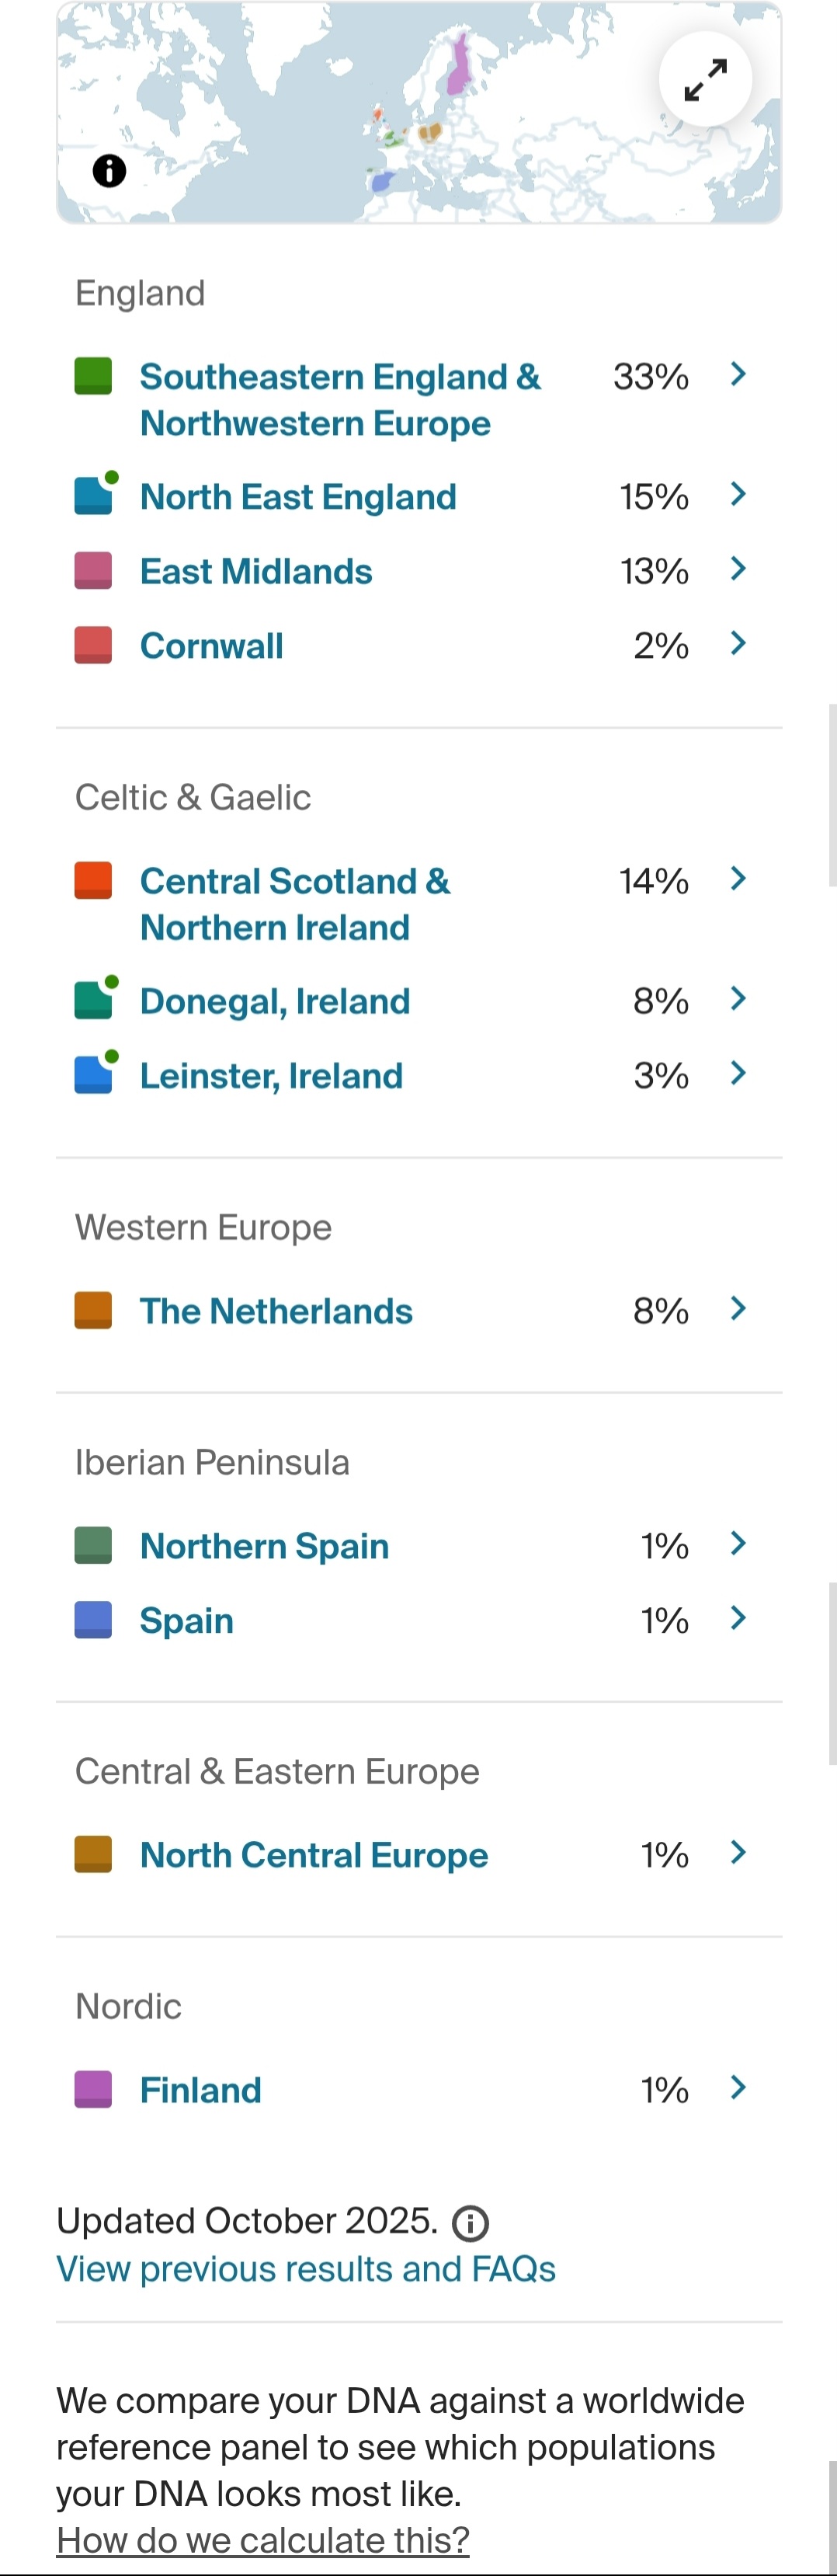Viewport: 837px width, 2576px height.
Task: Expand the ancestry map to fullscreen
Action: tap(705, 80)
